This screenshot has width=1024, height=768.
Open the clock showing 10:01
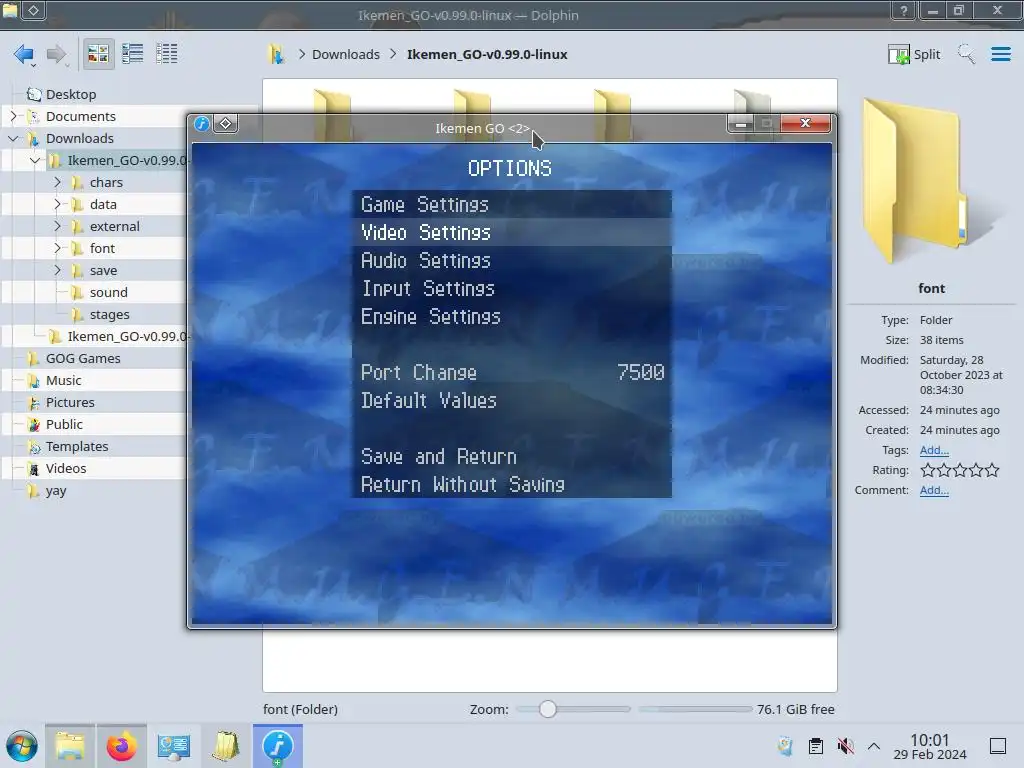click(x=930, y=746)
